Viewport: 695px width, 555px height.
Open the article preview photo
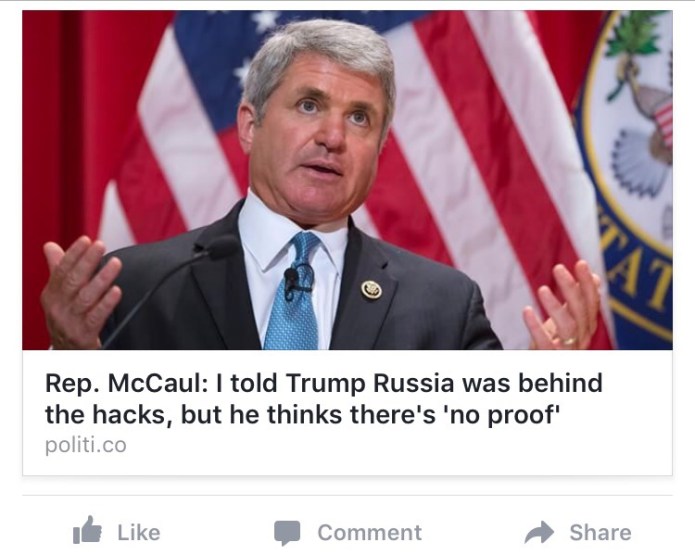point(348,180)
